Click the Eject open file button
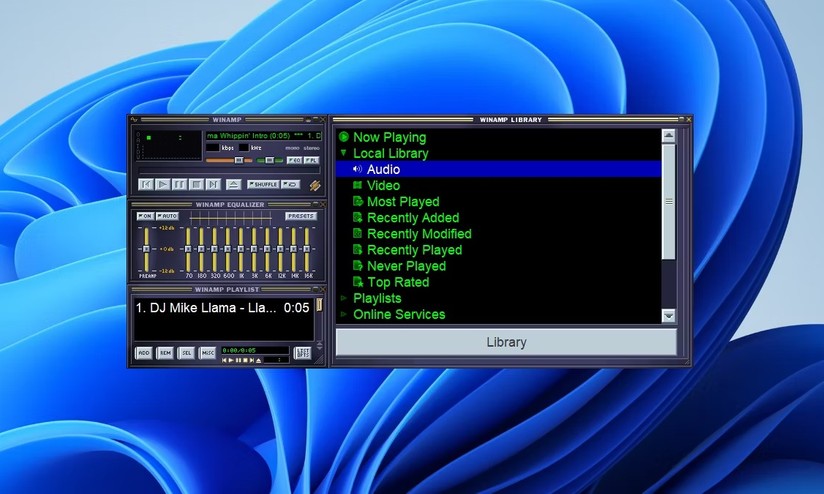 [x=233, y=184]
